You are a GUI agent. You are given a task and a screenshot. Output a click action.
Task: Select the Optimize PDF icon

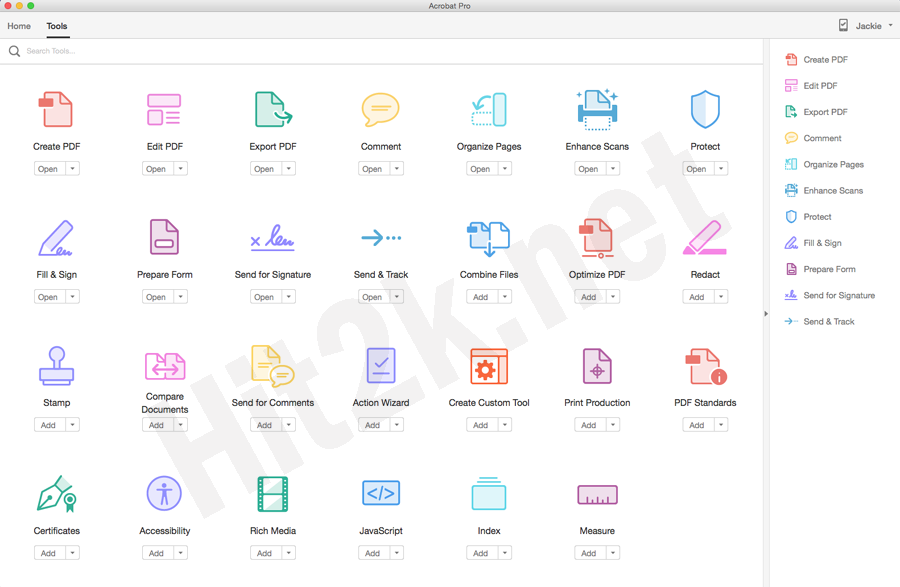(x=596, y=238)
